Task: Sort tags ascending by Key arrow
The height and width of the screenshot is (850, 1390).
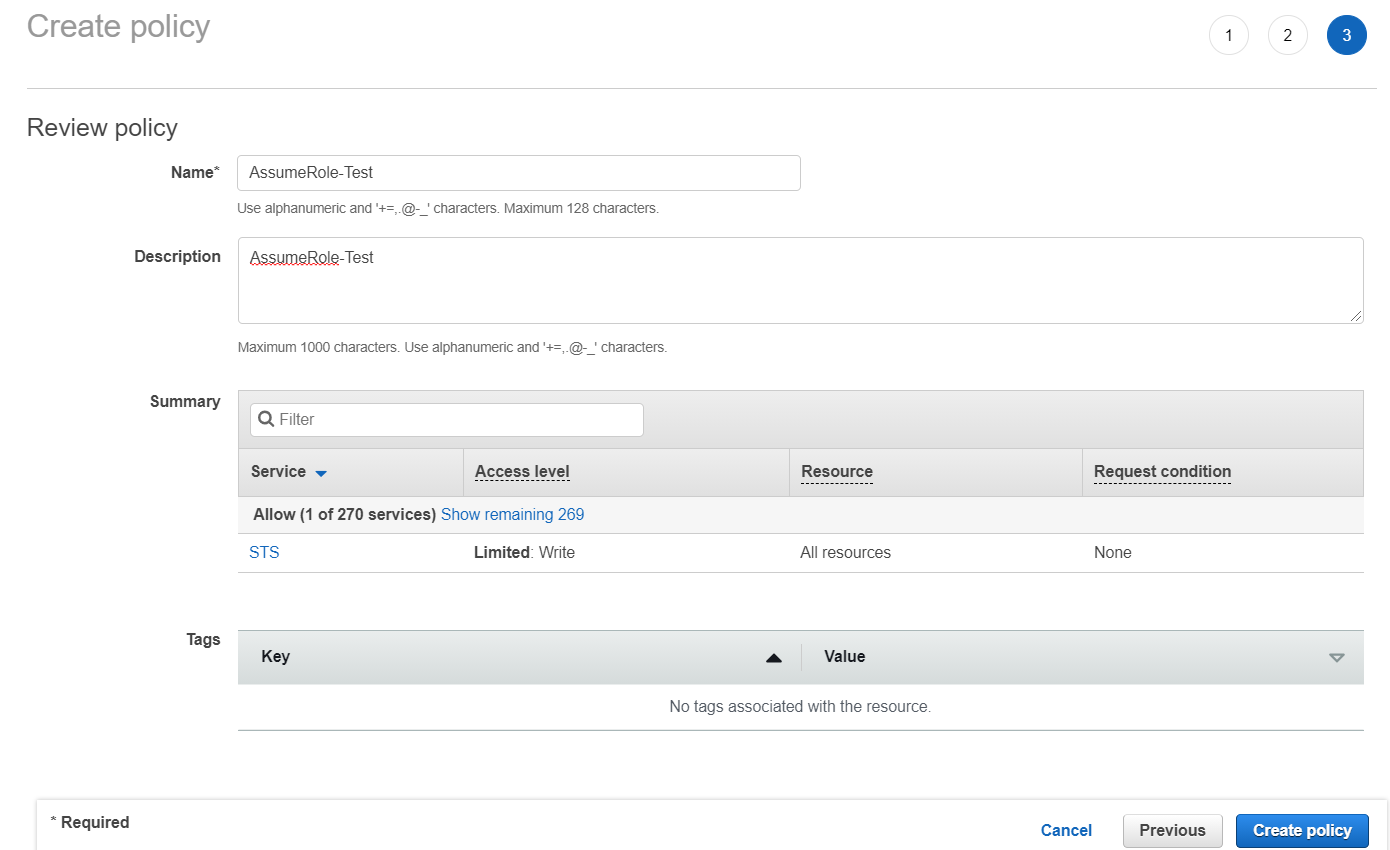Action: pos(773,658)
